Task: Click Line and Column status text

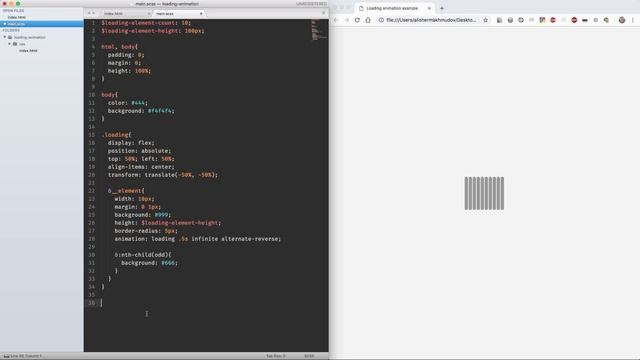Action: pos(26,356)
